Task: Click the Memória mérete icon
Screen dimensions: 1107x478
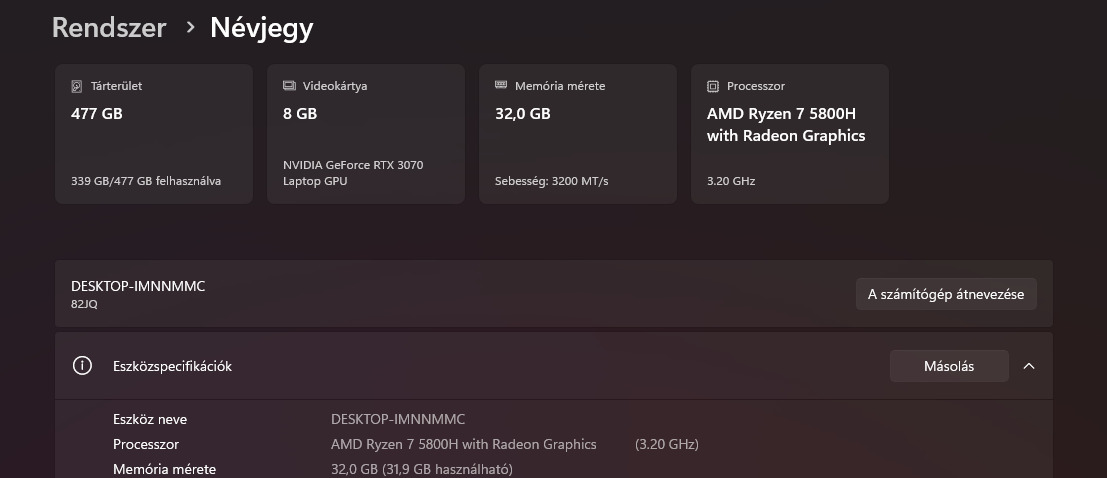Action: 501,87
